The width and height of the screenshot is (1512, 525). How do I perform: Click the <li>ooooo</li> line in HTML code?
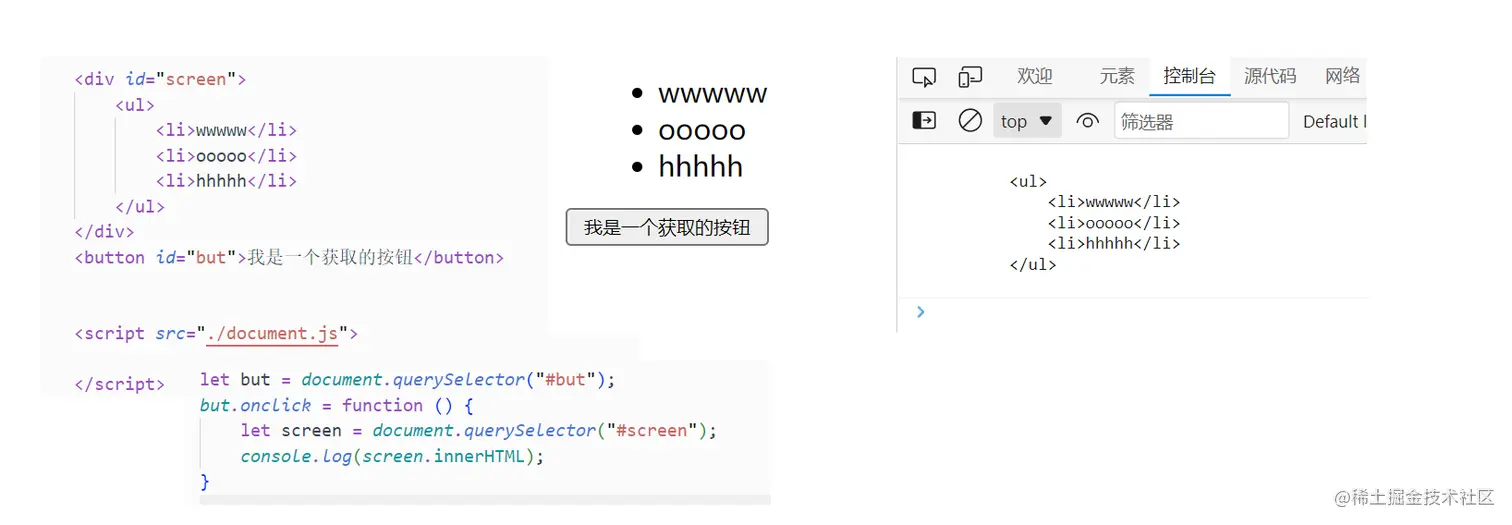(x=226, y=156)
